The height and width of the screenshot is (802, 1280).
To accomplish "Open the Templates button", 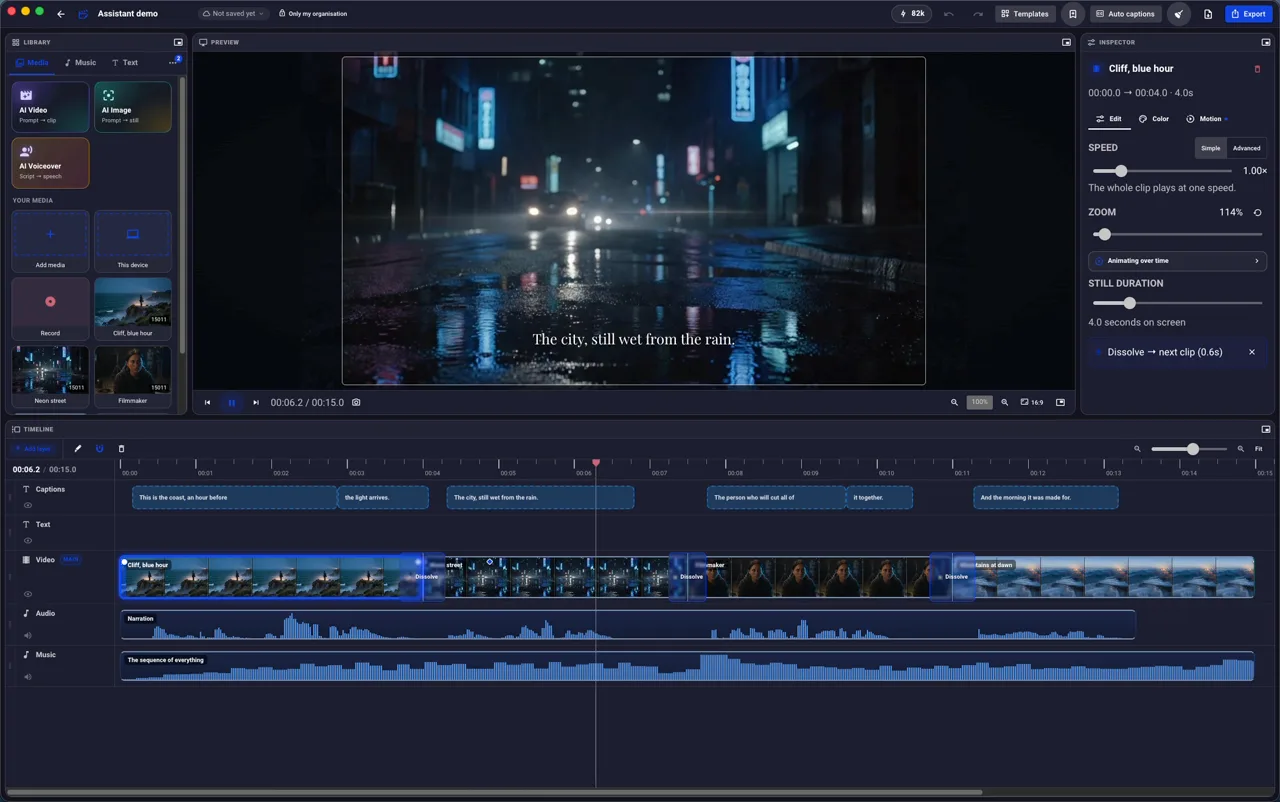I will point(1025,14).
